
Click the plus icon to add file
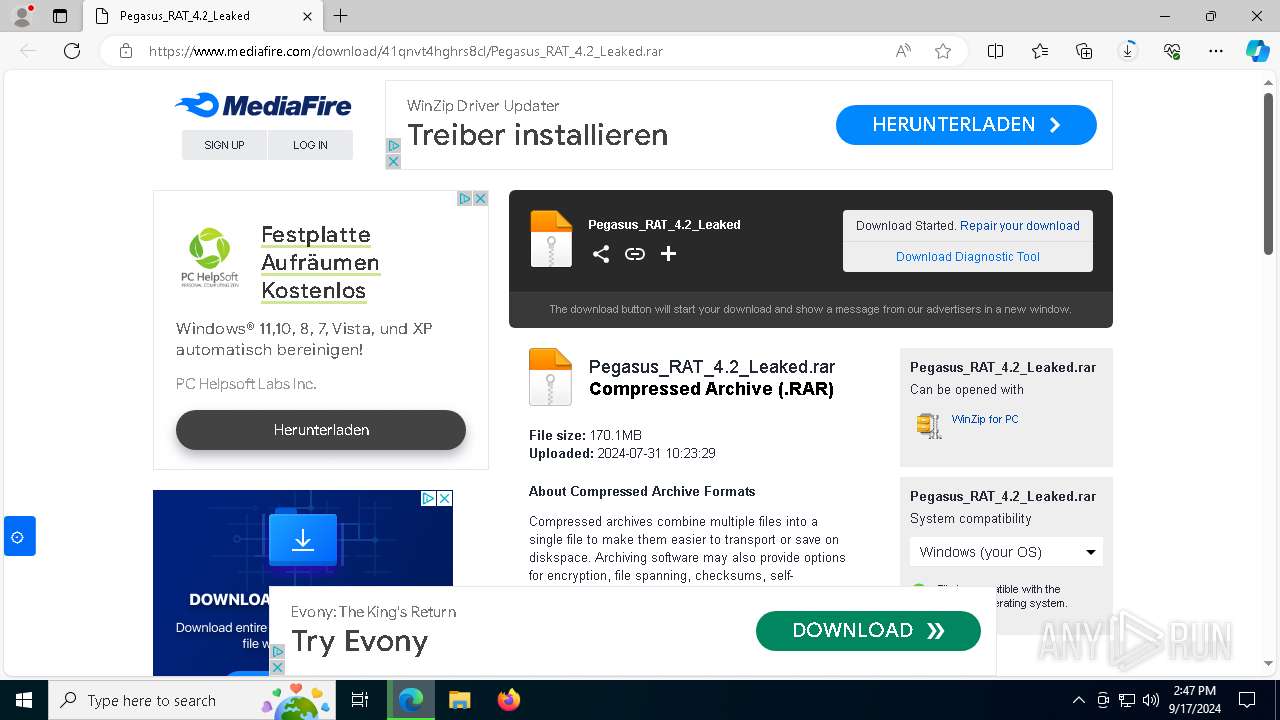[669, 254]
